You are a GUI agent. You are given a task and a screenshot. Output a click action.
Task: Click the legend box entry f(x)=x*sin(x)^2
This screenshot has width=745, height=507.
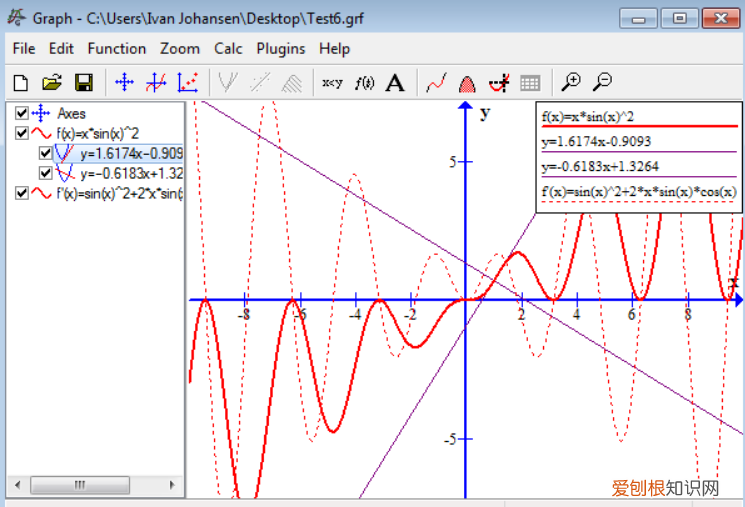tap(590, 116)
